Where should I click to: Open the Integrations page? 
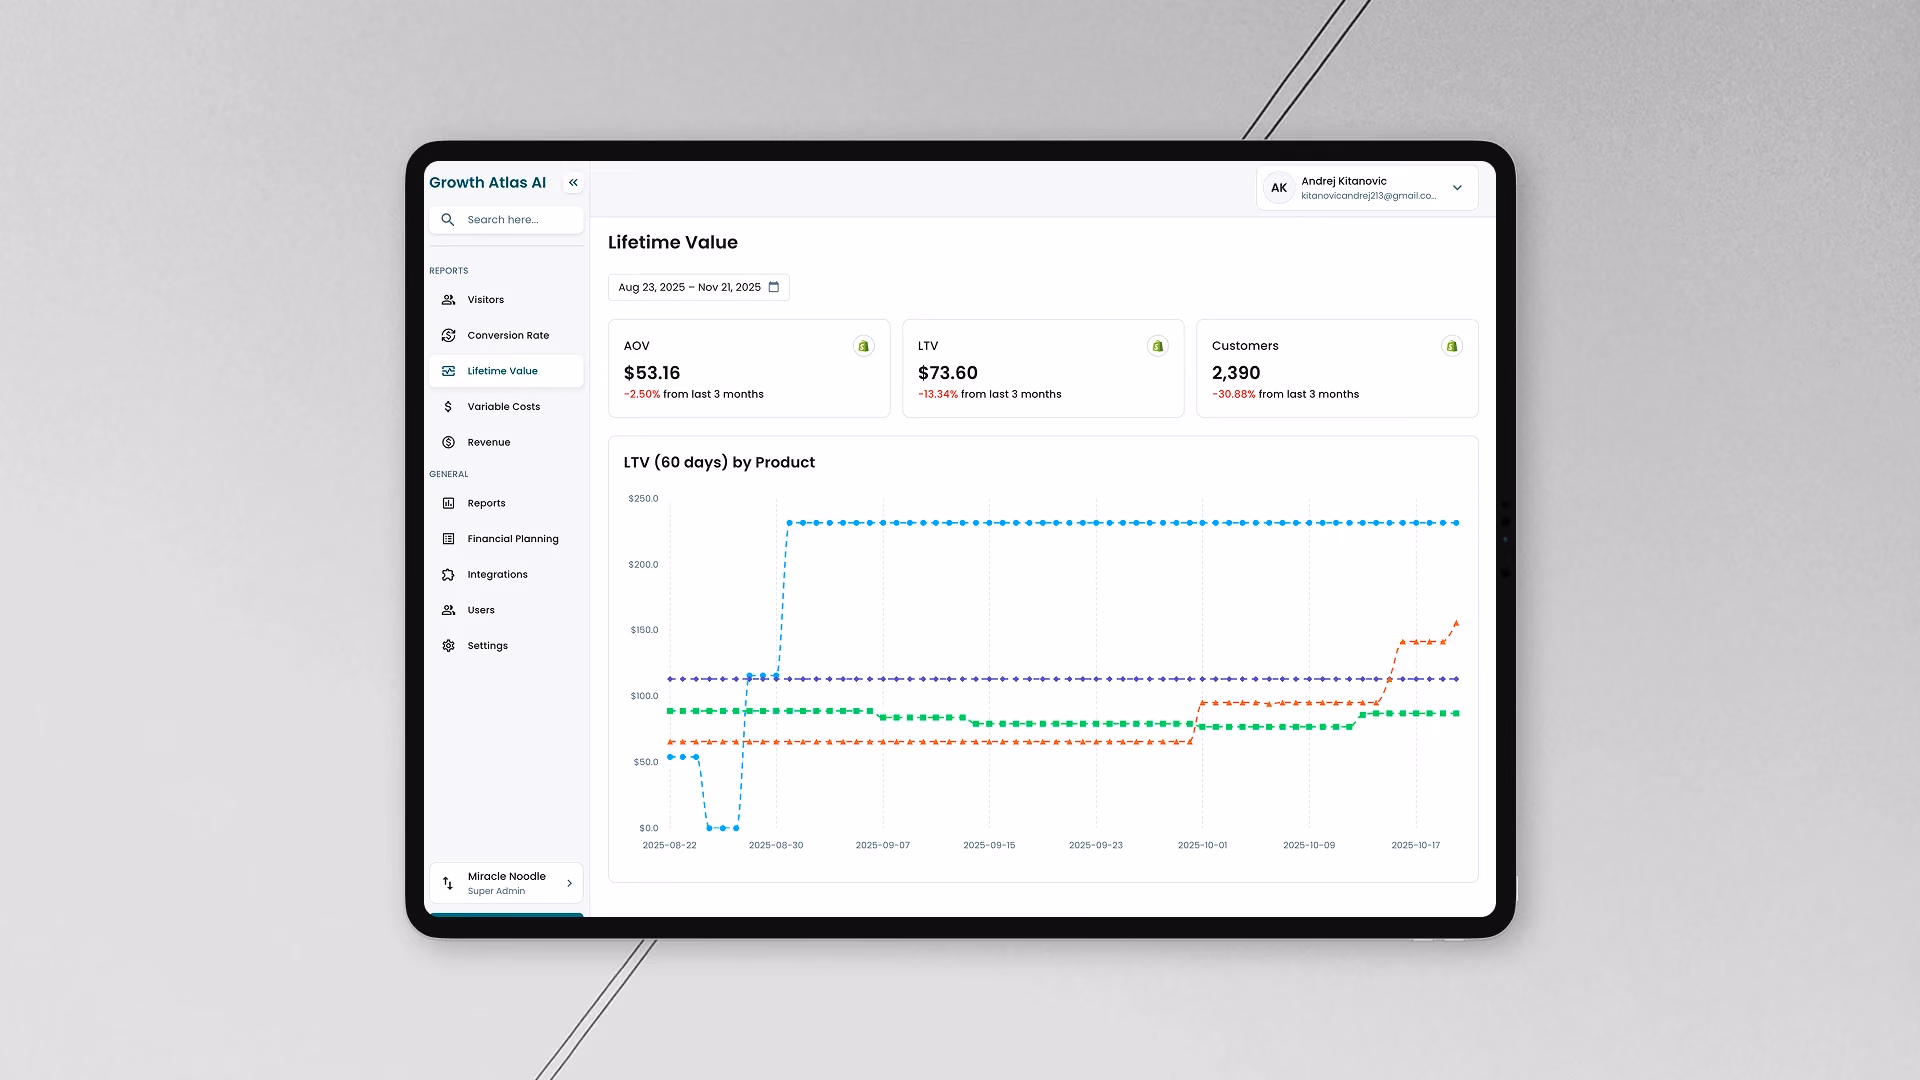(x=506, y=575)
